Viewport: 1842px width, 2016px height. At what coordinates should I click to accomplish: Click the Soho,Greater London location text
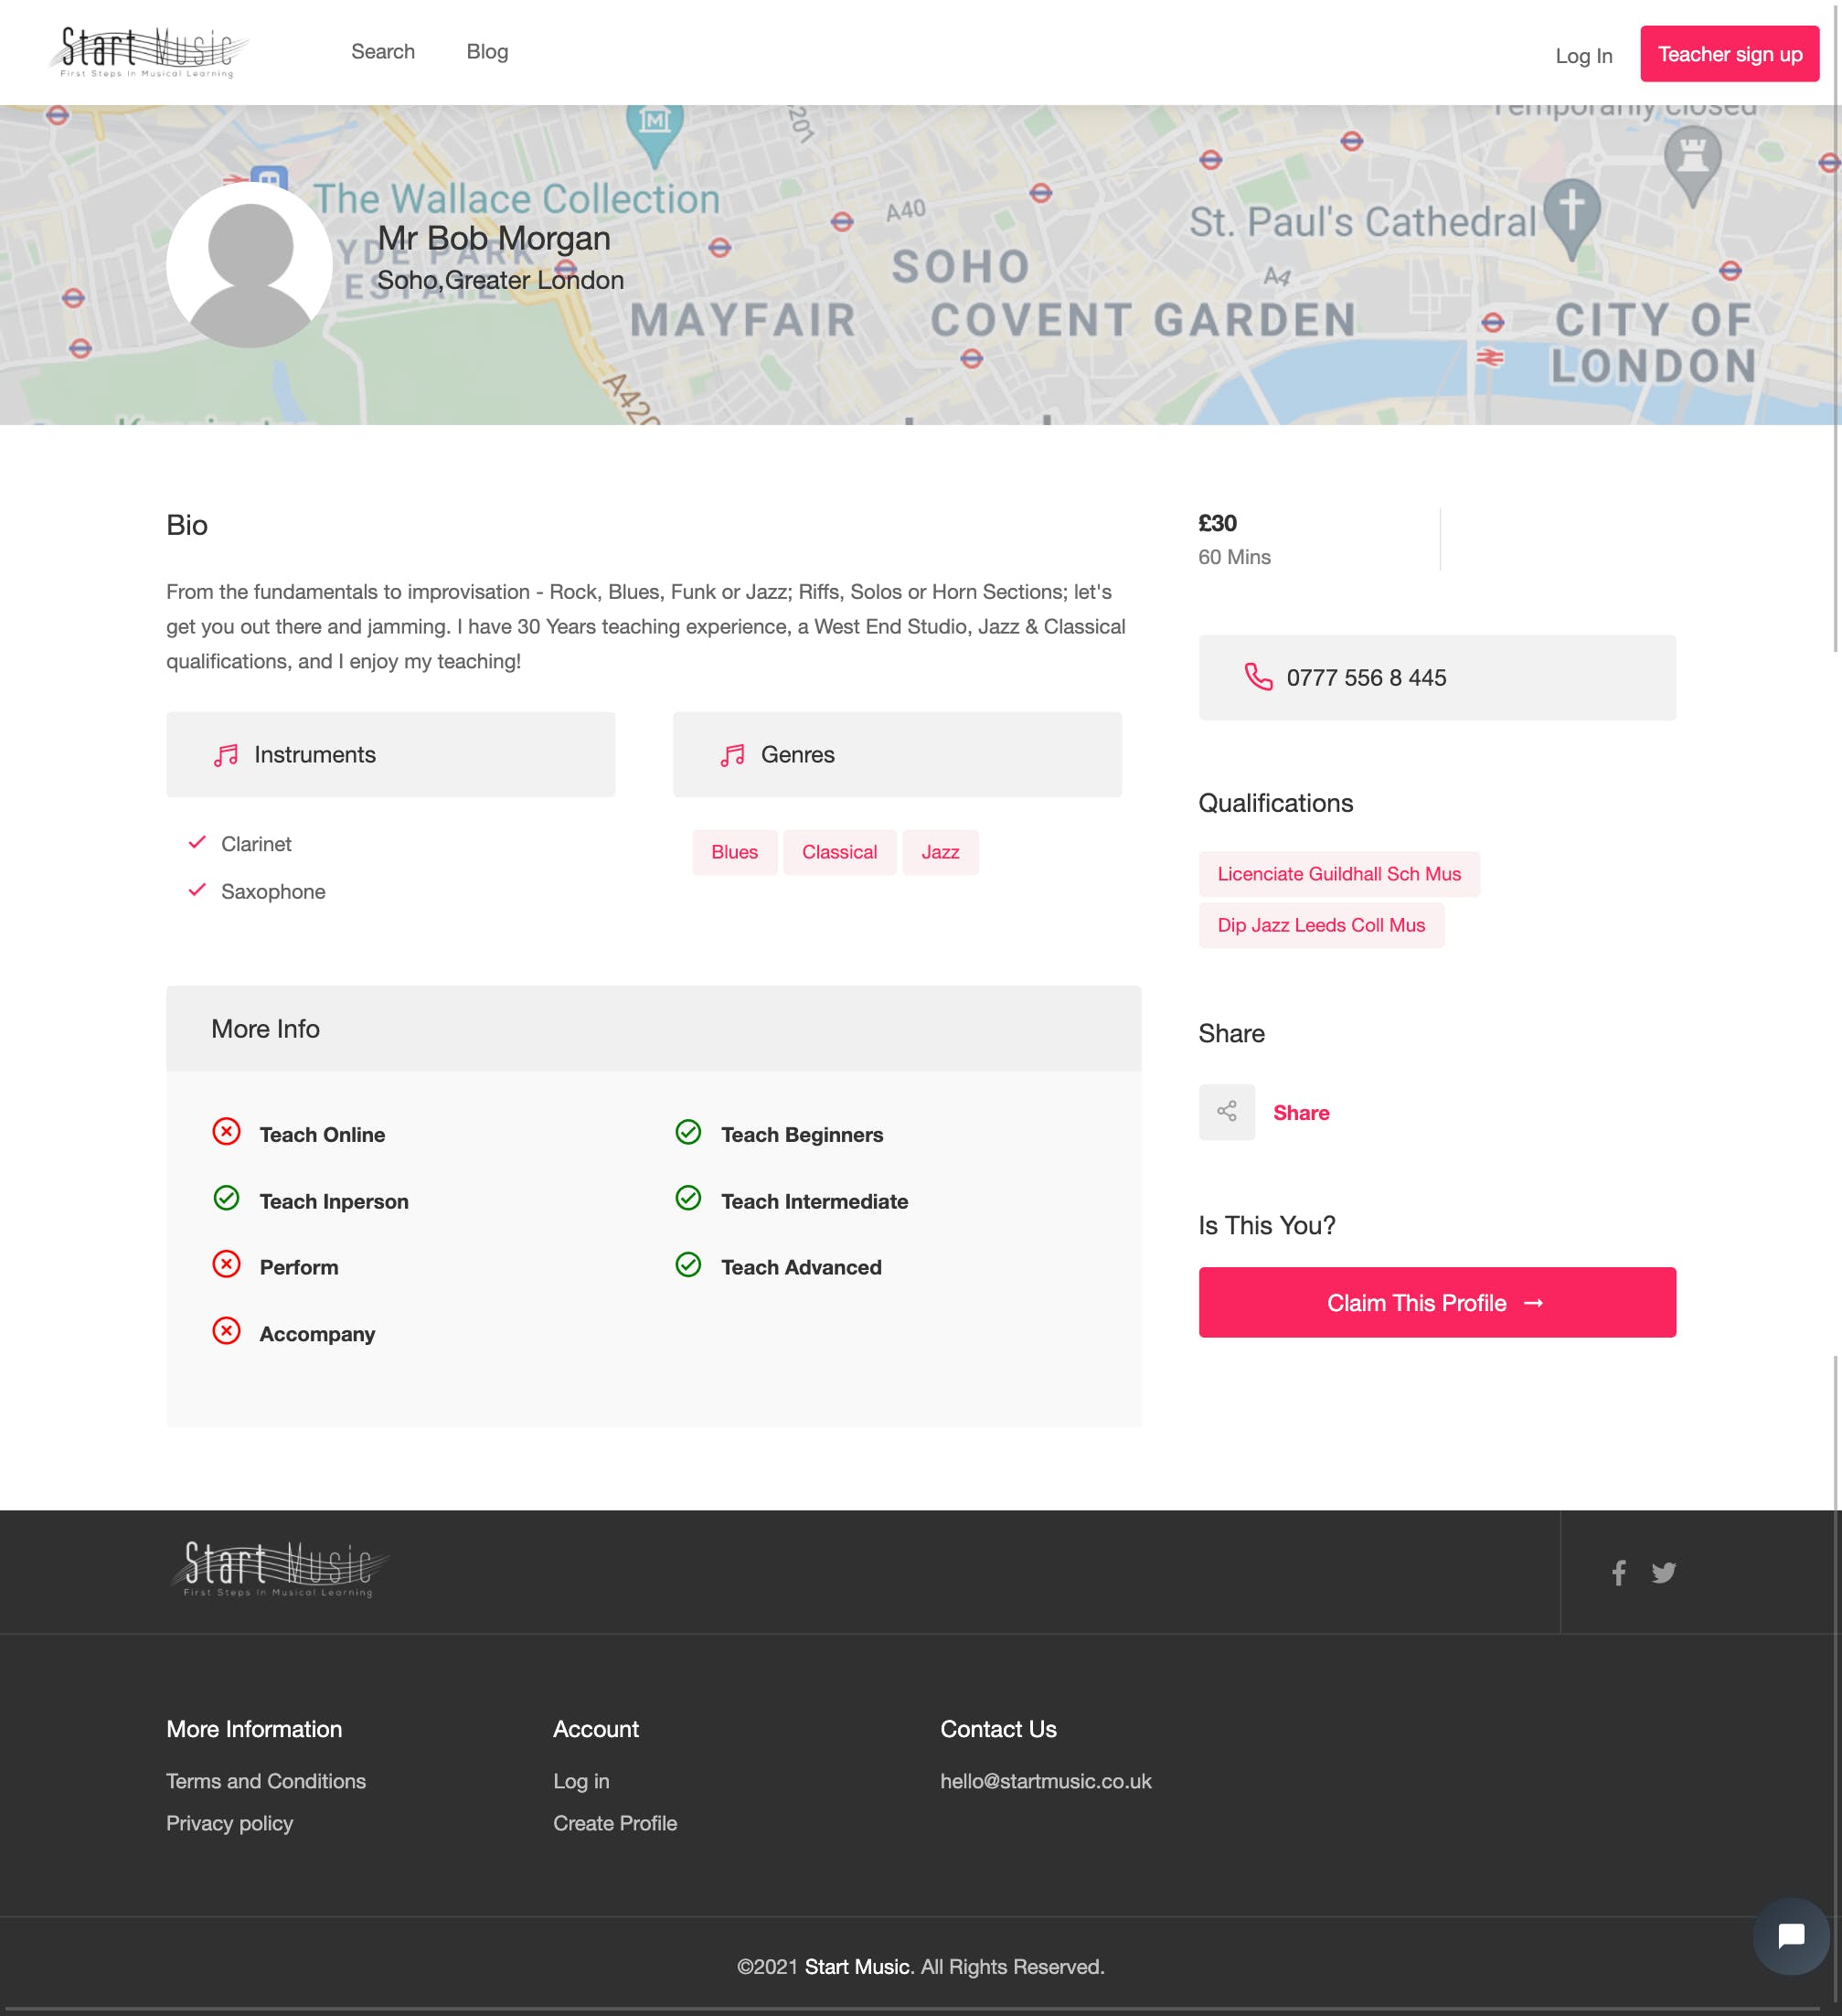[x=500, y=281]
